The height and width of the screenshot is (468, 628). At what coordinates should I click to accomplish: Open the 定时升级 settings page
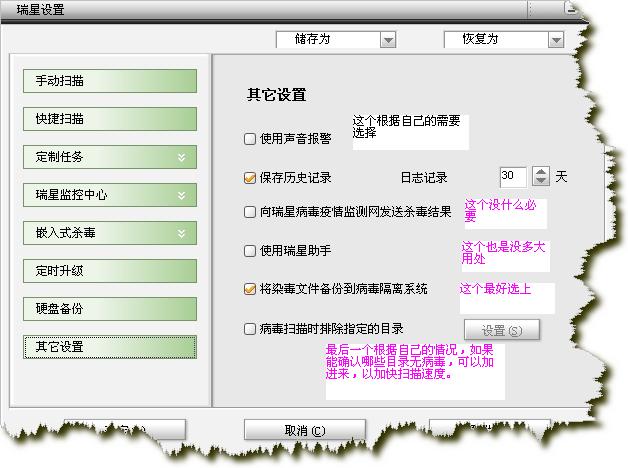(x=110, y=271)
